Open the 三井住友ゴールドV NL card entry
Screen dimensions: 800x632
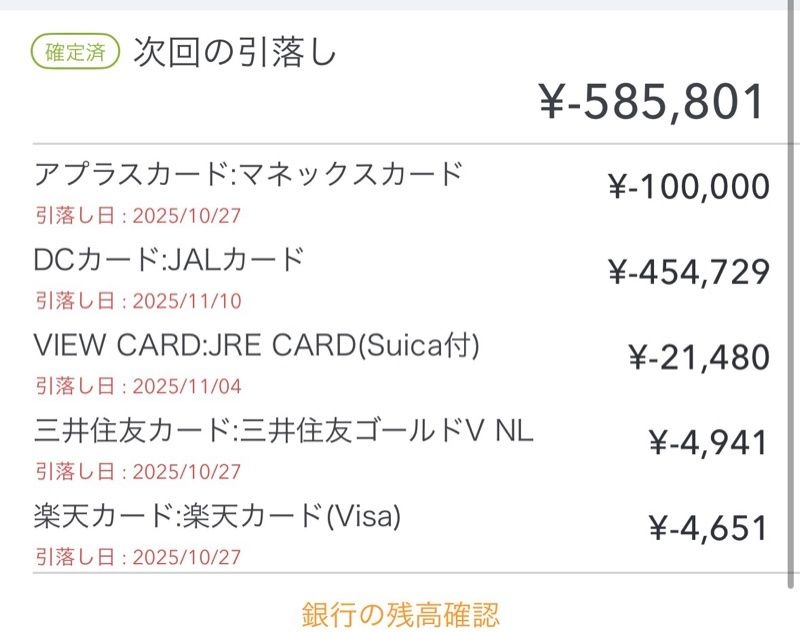tap(284, 431)
